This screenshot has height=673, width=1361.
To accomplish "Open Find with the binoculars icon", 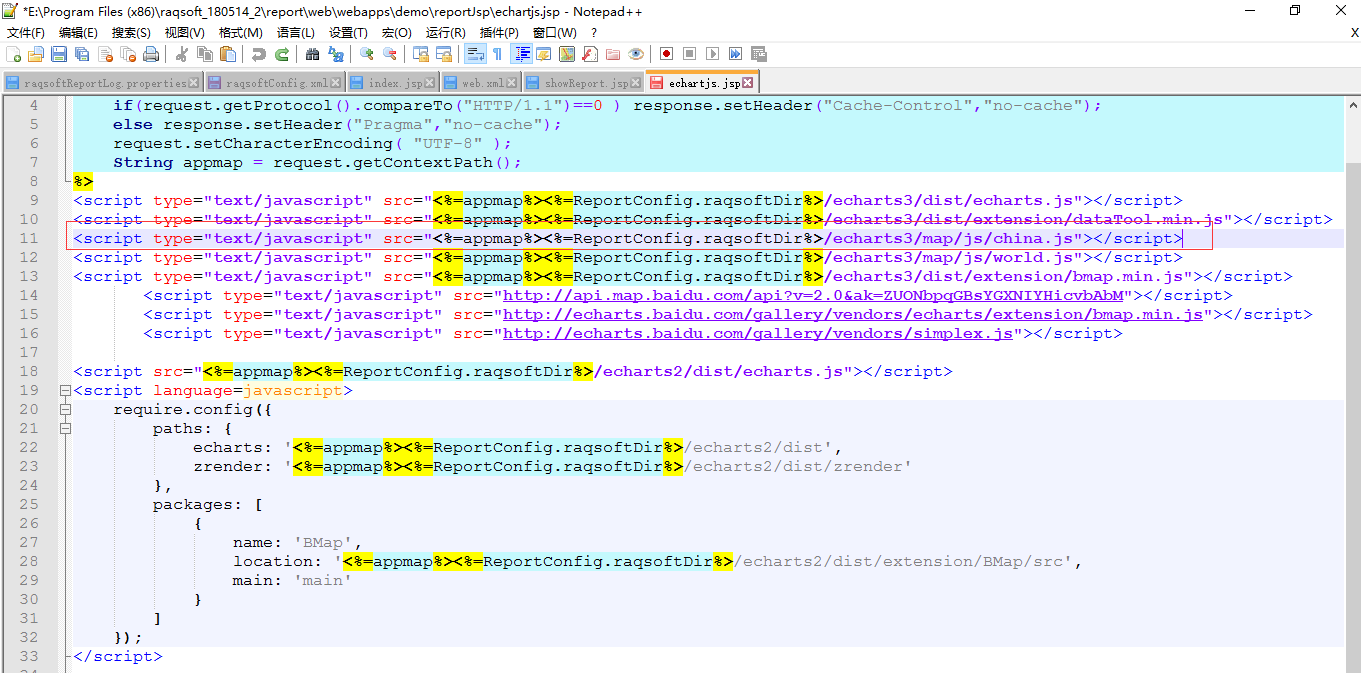I will point(313,54).
